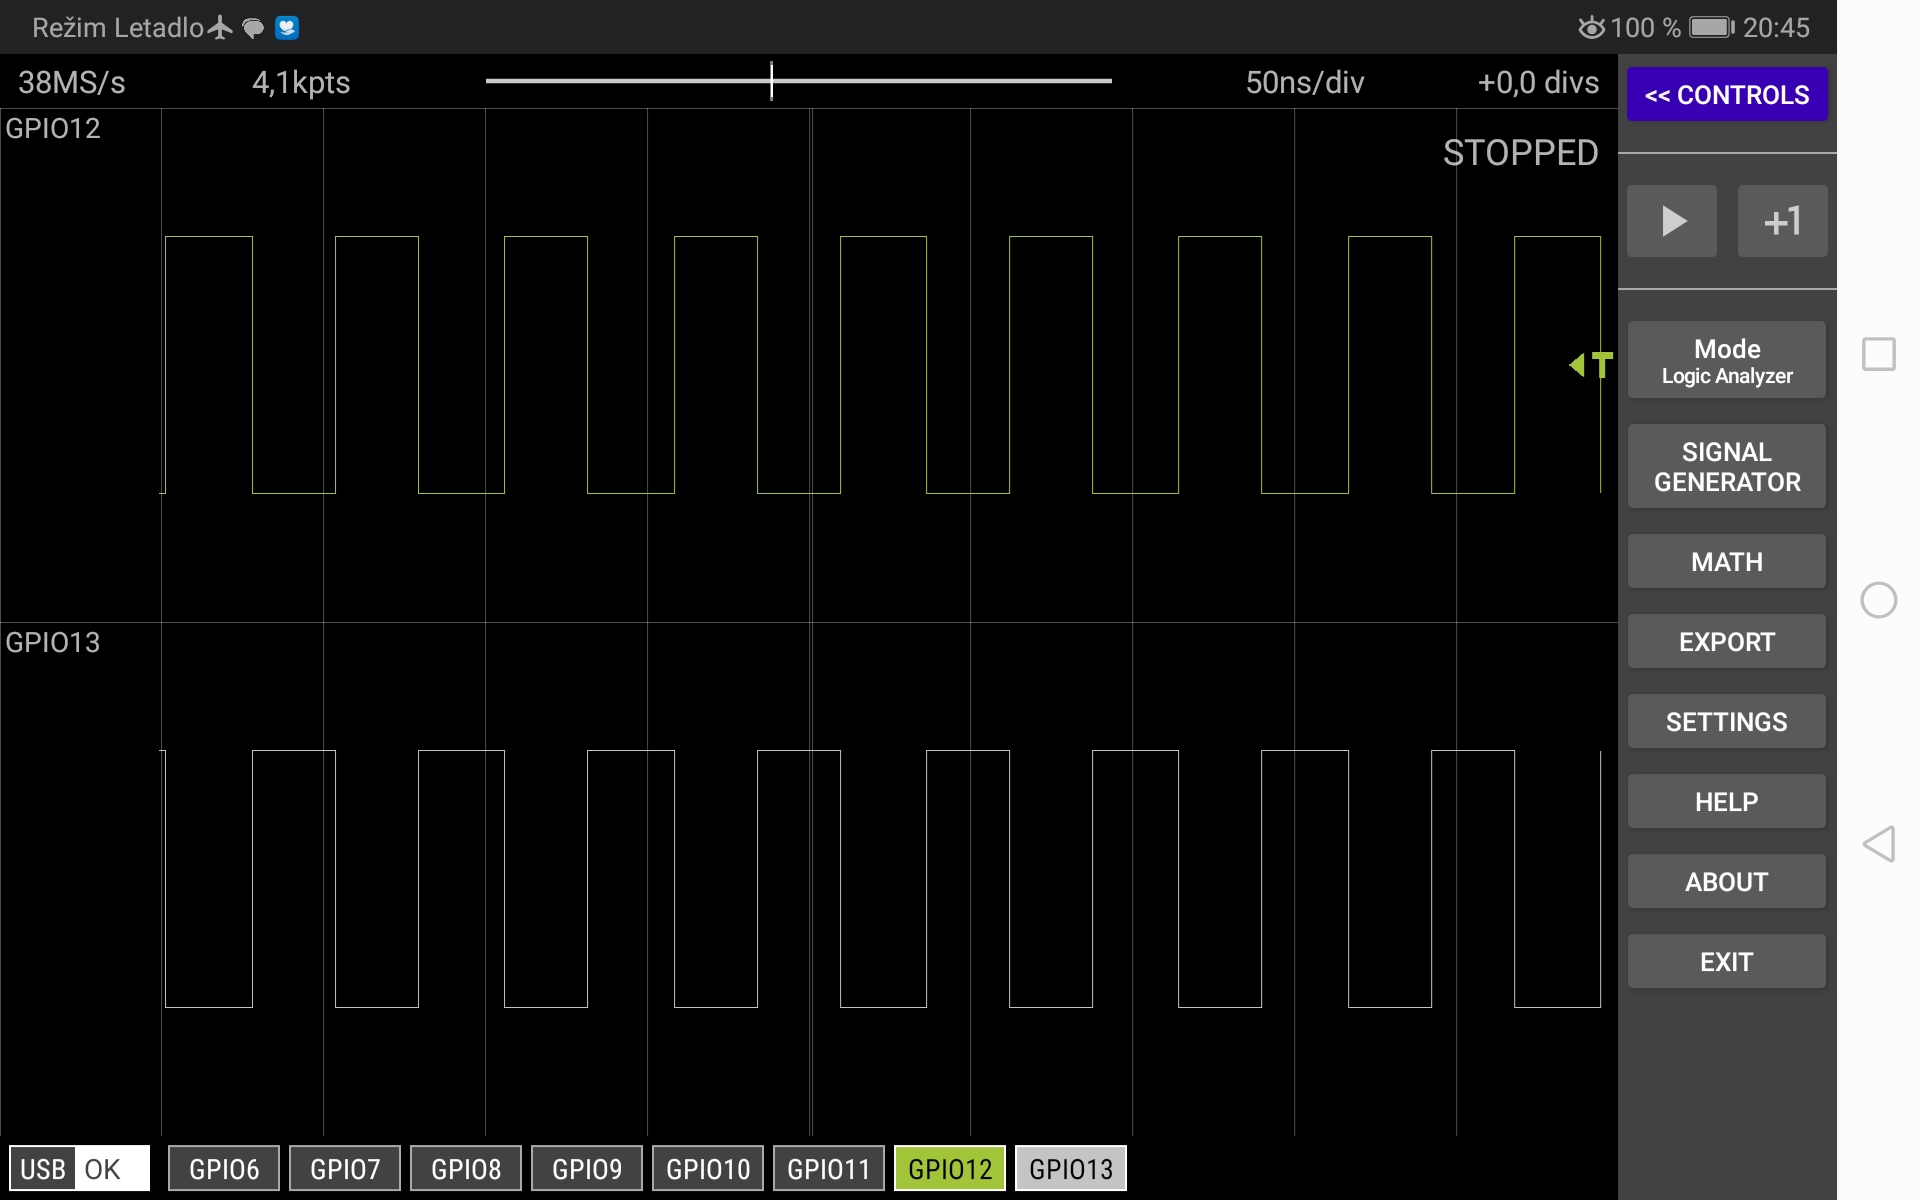Click the USB OK connection status
This screenshot has height=1200, width=1920.
pyautogui.click(x=78, y=1168)
